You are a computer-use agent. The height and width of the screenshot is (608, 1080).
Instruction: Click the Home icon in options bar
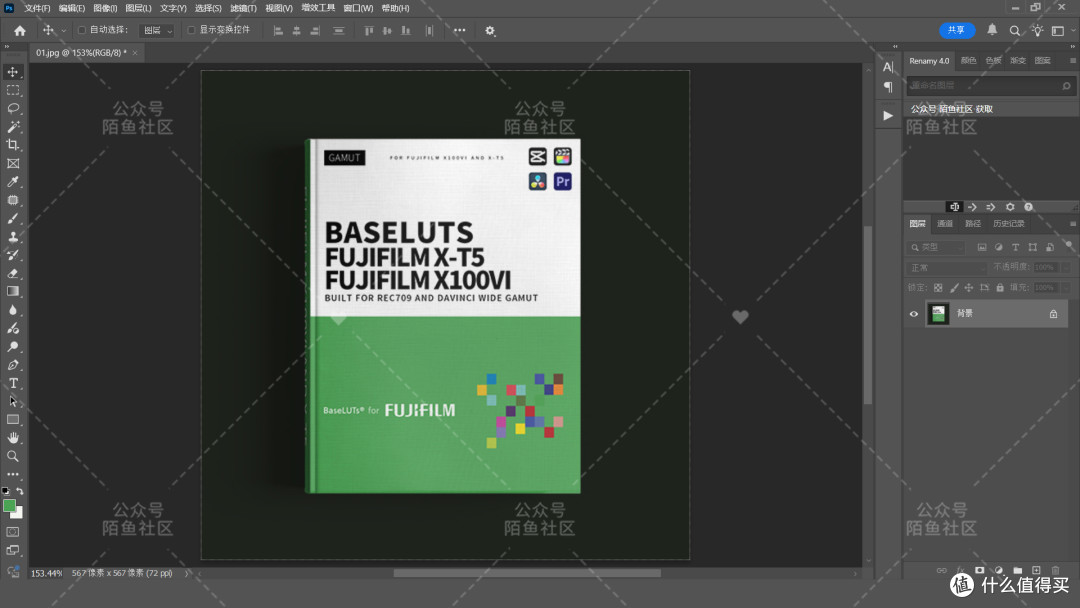(20, 30)
